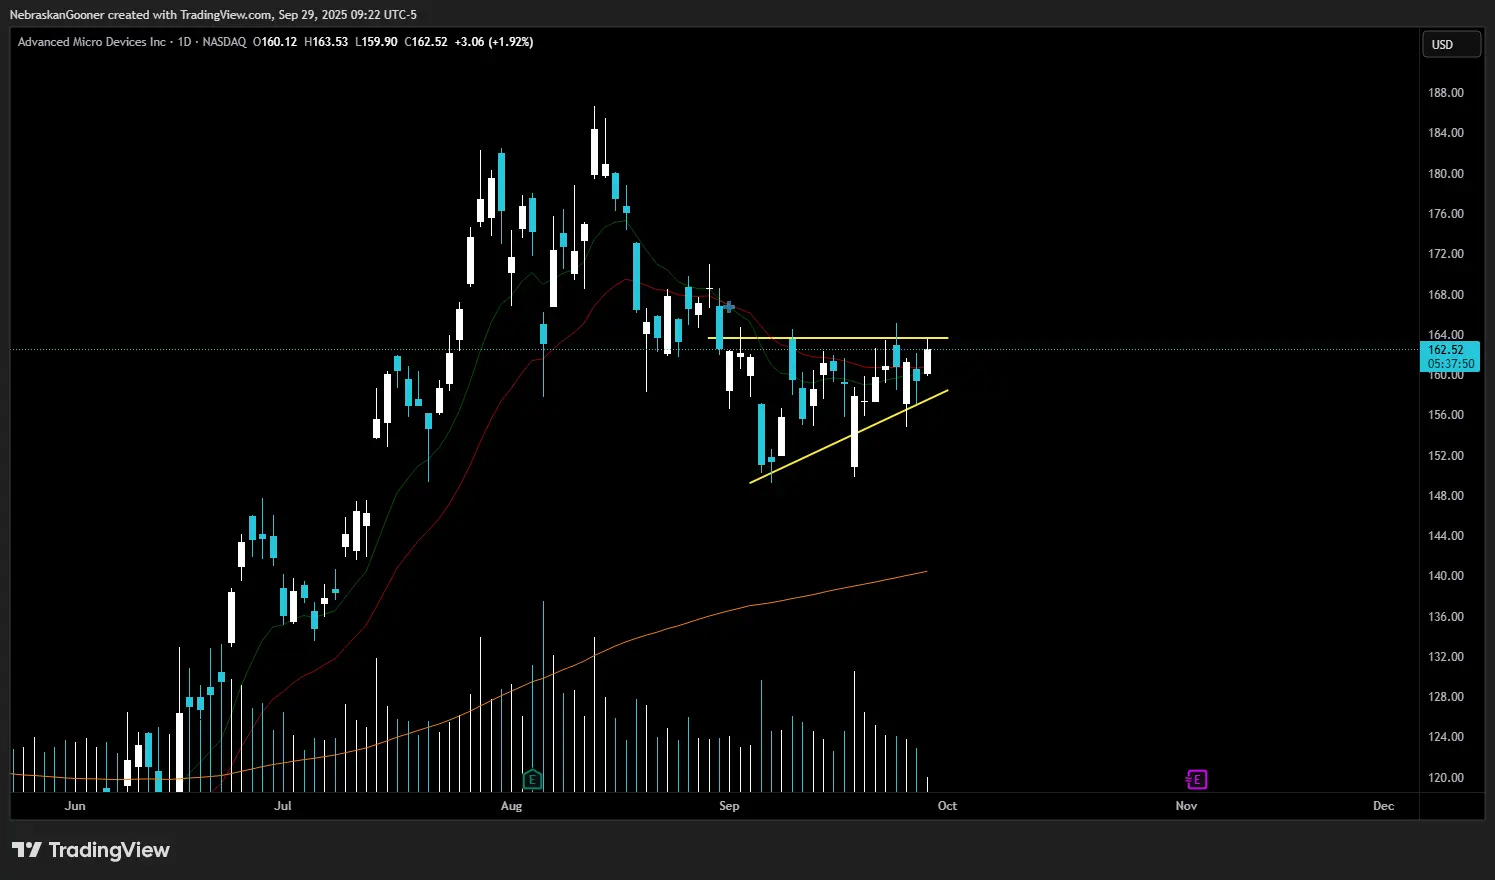1495x880 pixels.
Task: Click the Sep label on time axis
Action: [729, 806]
